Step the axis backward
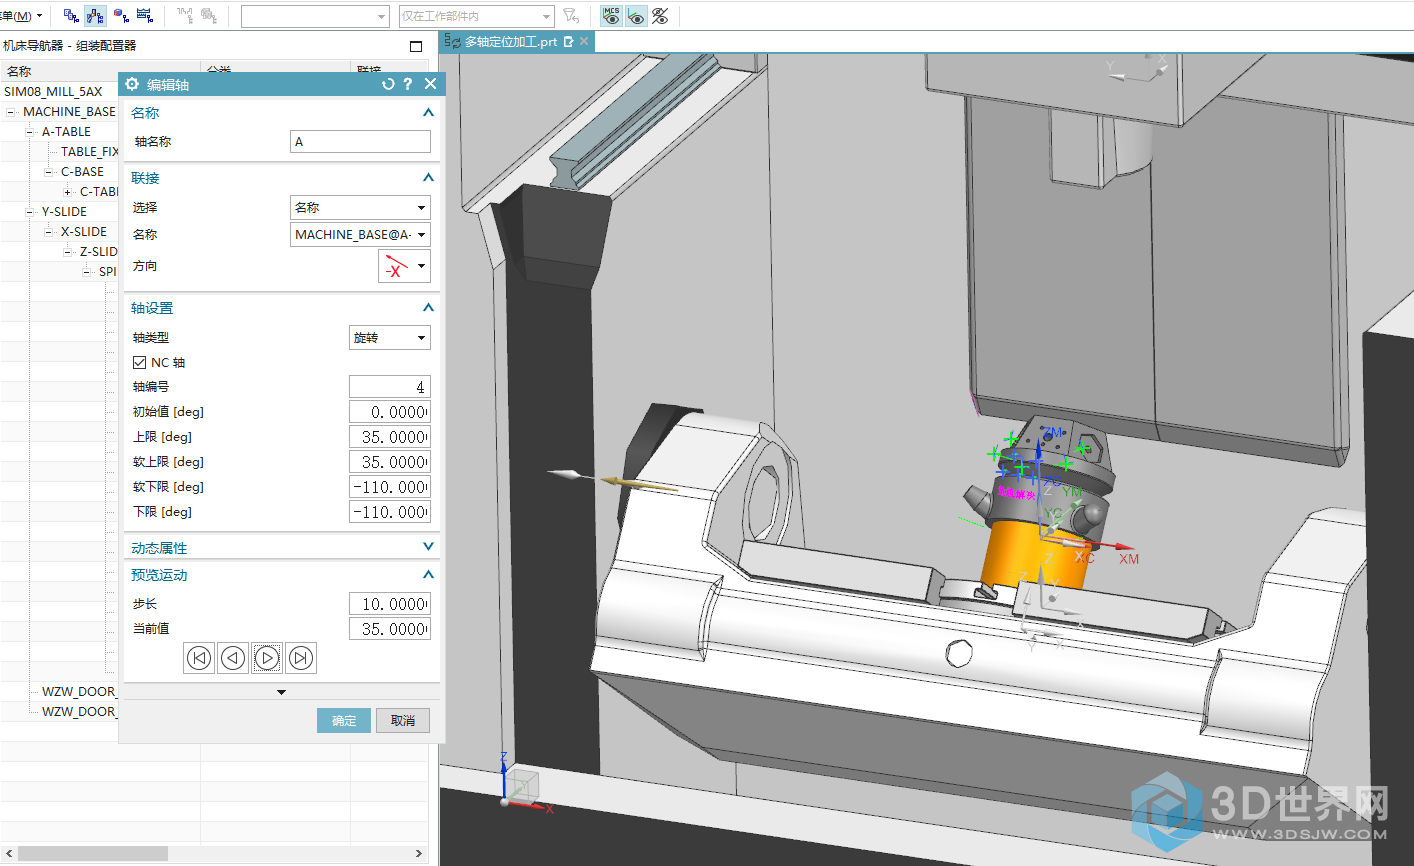 (233, 658)
